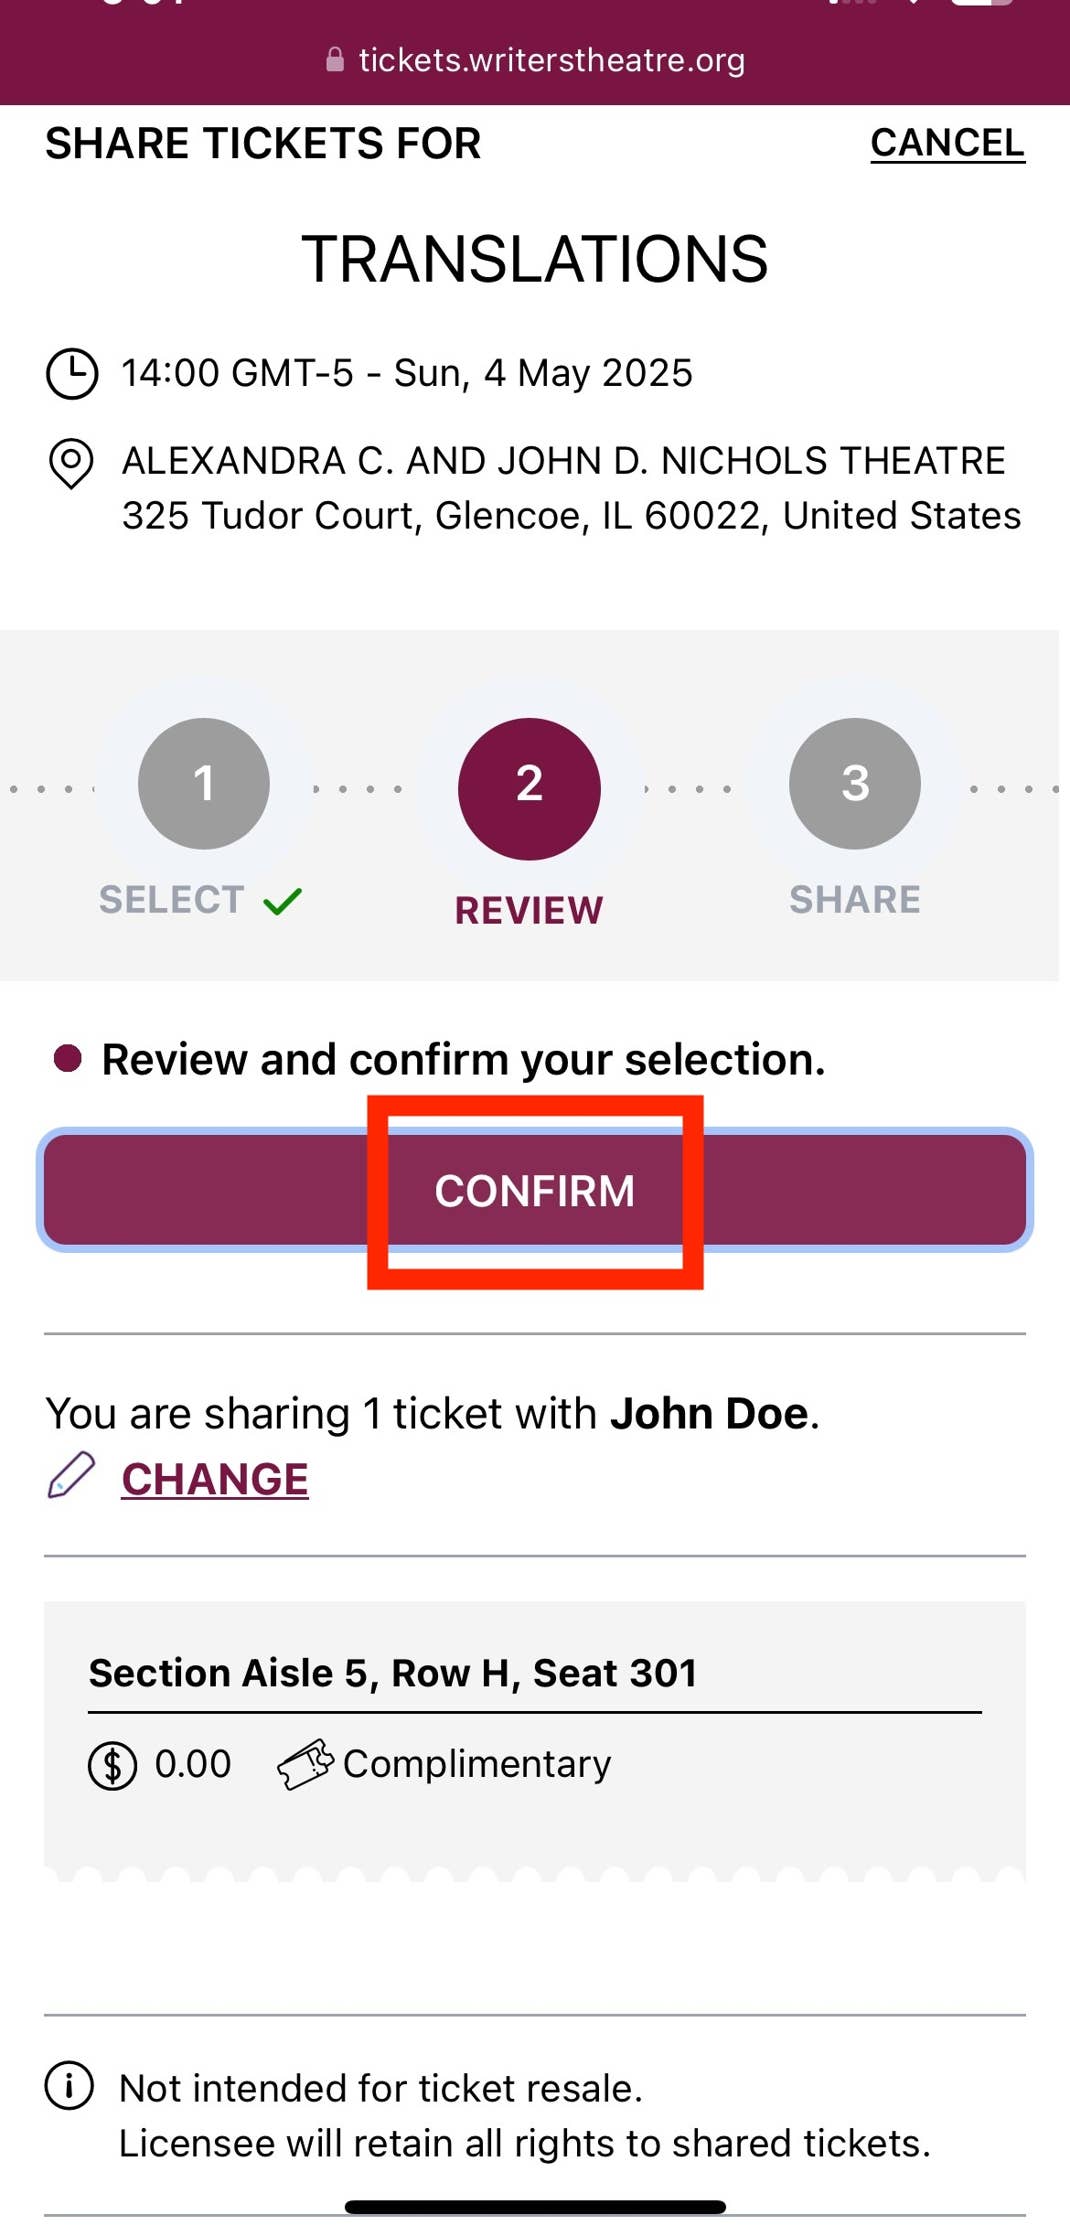Tap the home indicator bar
This screenshot has width=1070, height=2236.
[x=535, y=2206]
